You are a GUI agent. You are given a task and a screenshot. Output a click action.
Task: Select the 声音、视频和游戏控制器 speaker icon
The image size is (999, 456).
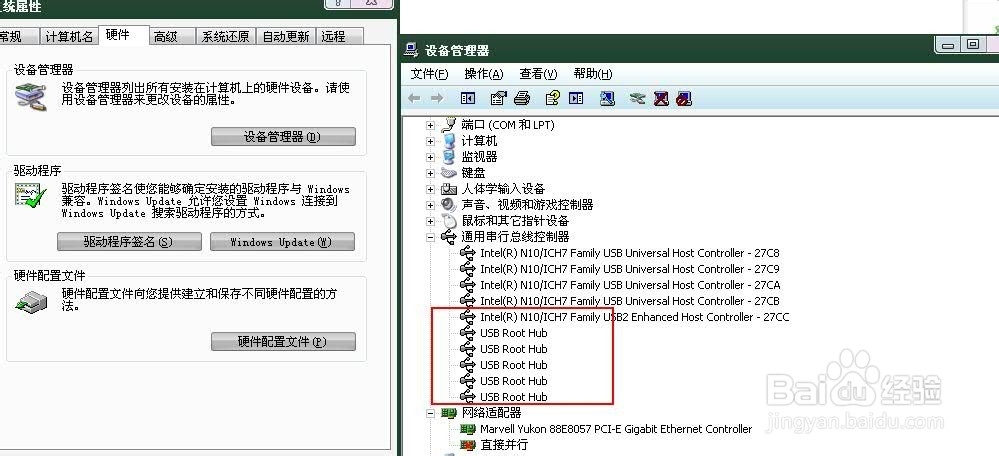tap(450, 204)
